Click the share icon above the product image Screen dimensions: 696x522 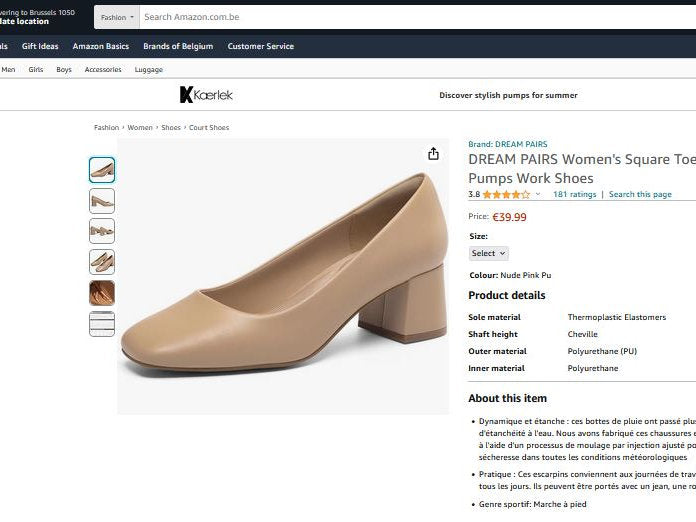coord(433,154)
